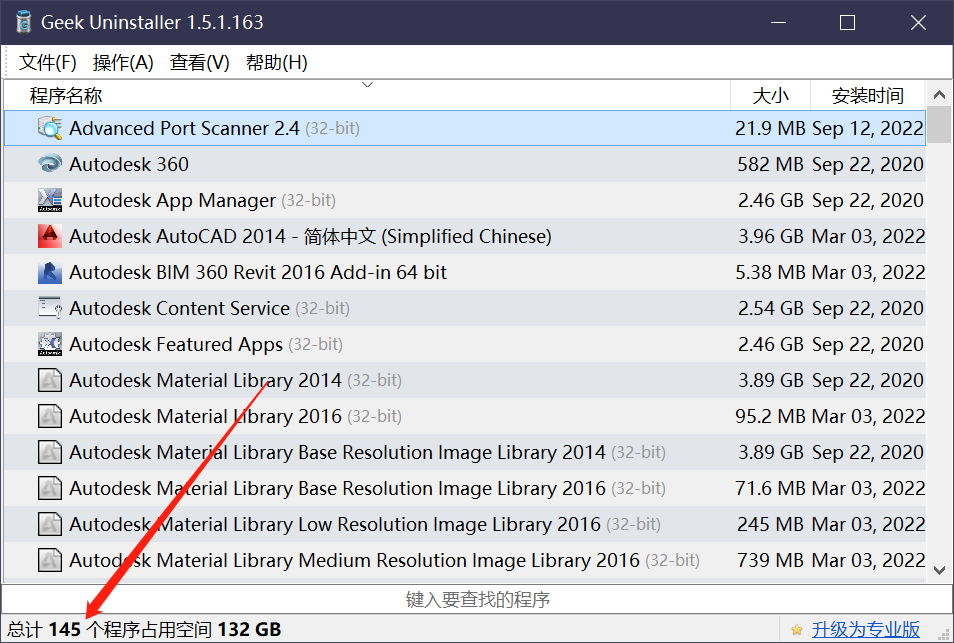This screenshot has width=954, height=643.
Task: Click the 键入要查找的程序 search field
Action: point(477,600)
